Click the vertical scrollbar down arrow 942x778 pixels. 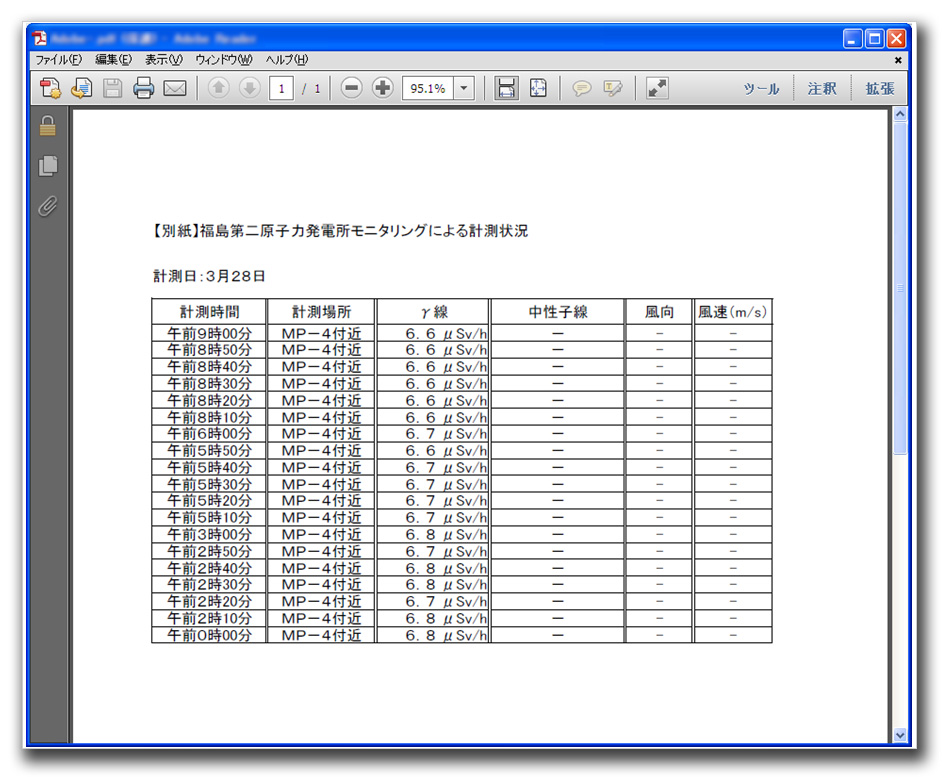click(899, 735)
